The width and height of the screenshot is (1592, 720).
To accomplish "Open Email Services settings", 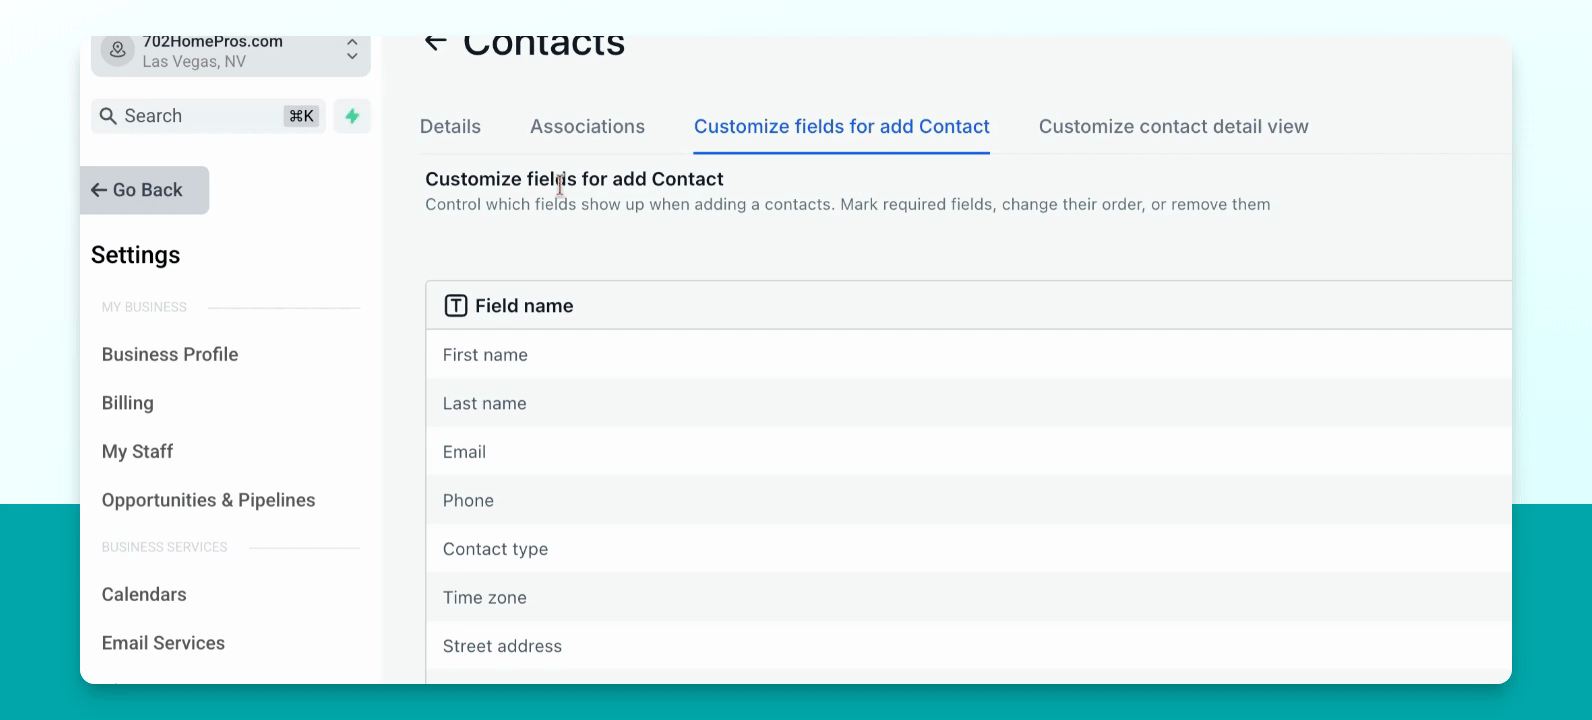I will point(163,643).
